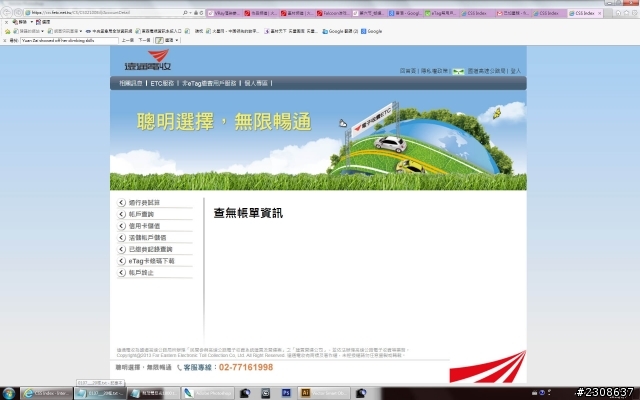Open Photoshop Ps icon in taskbar
This screenshot has height=400, width=640.
click(x=286, y=393)
